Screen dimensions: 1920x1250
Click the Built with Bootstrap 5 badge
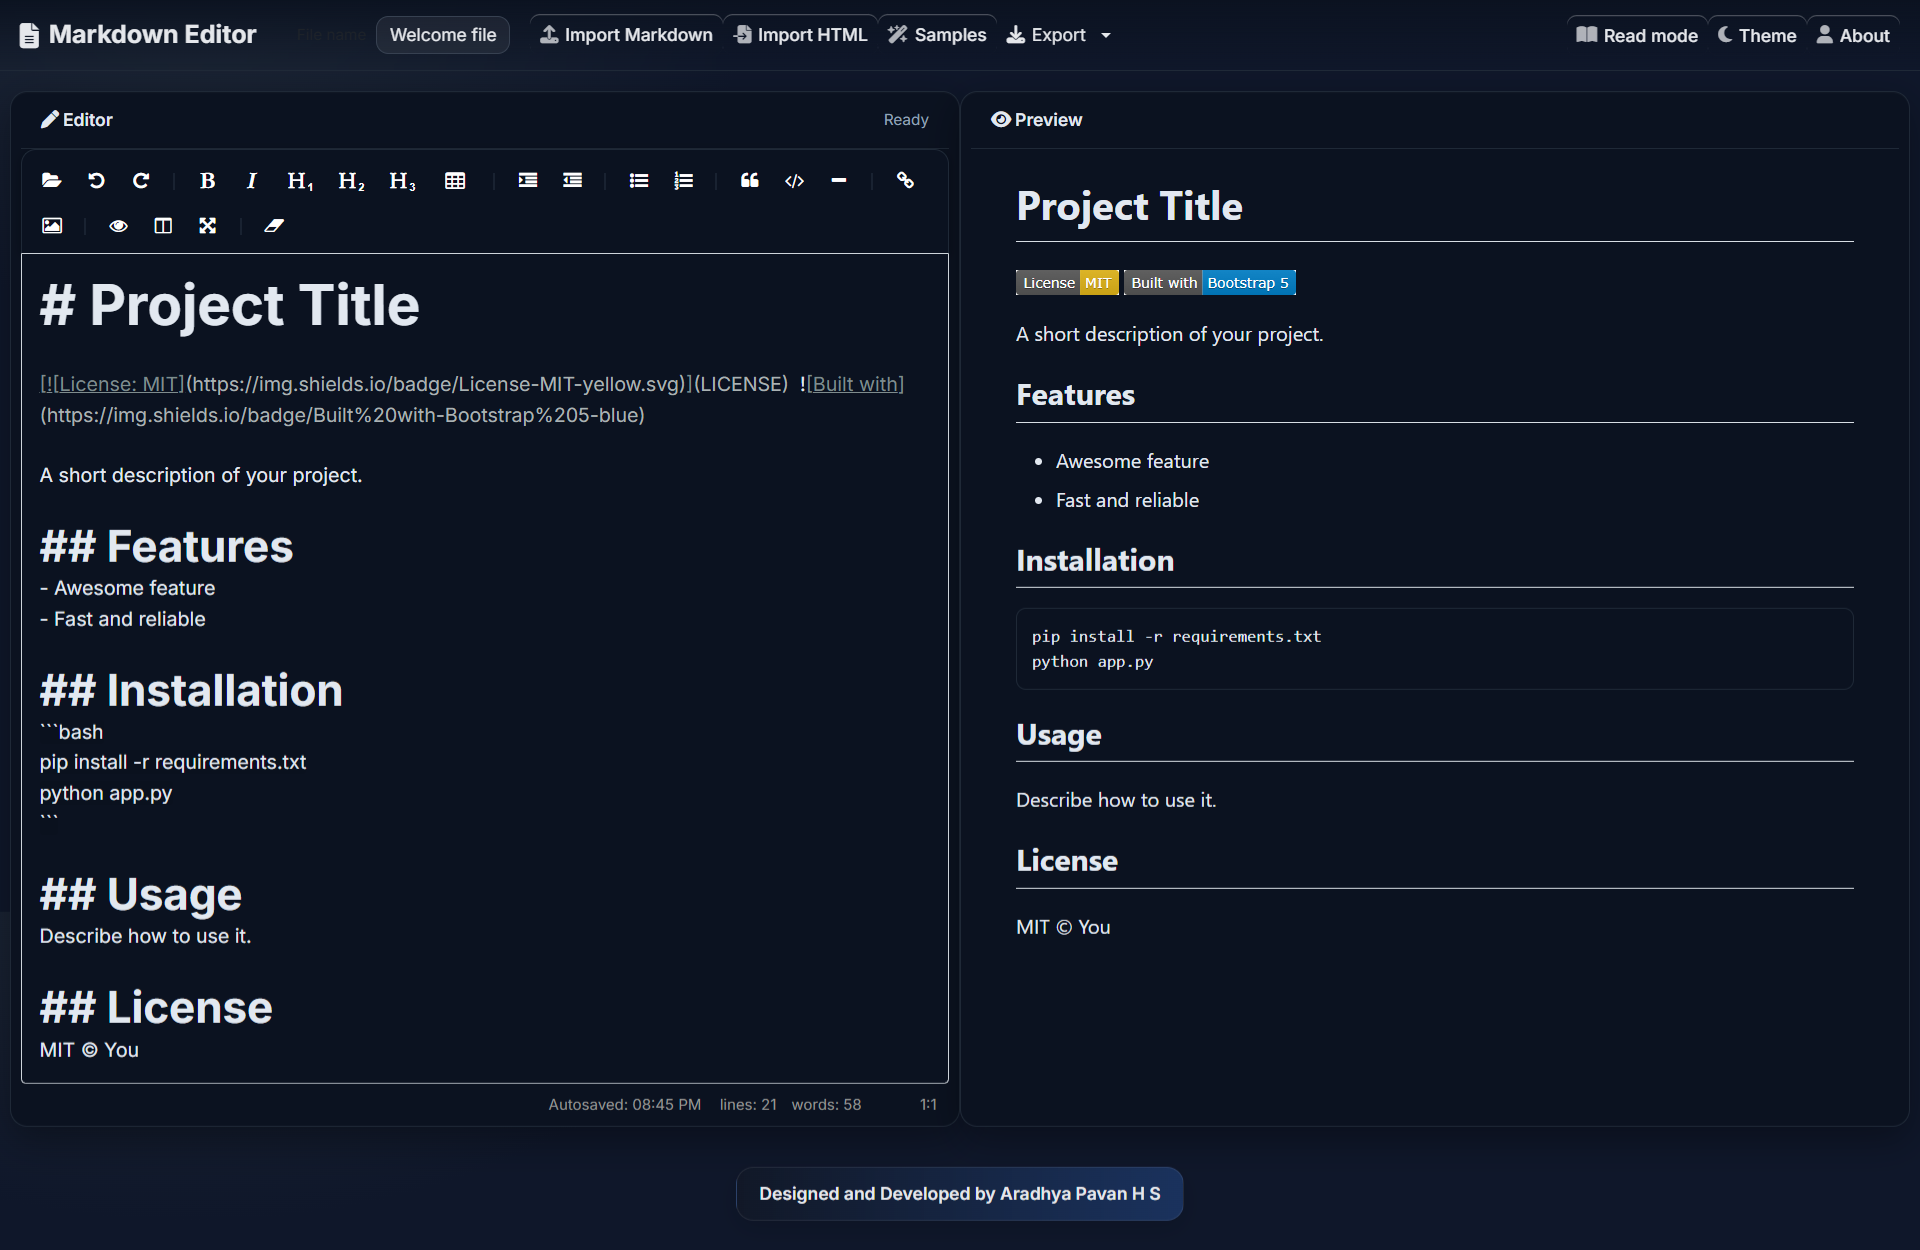tap(1210, 283)
